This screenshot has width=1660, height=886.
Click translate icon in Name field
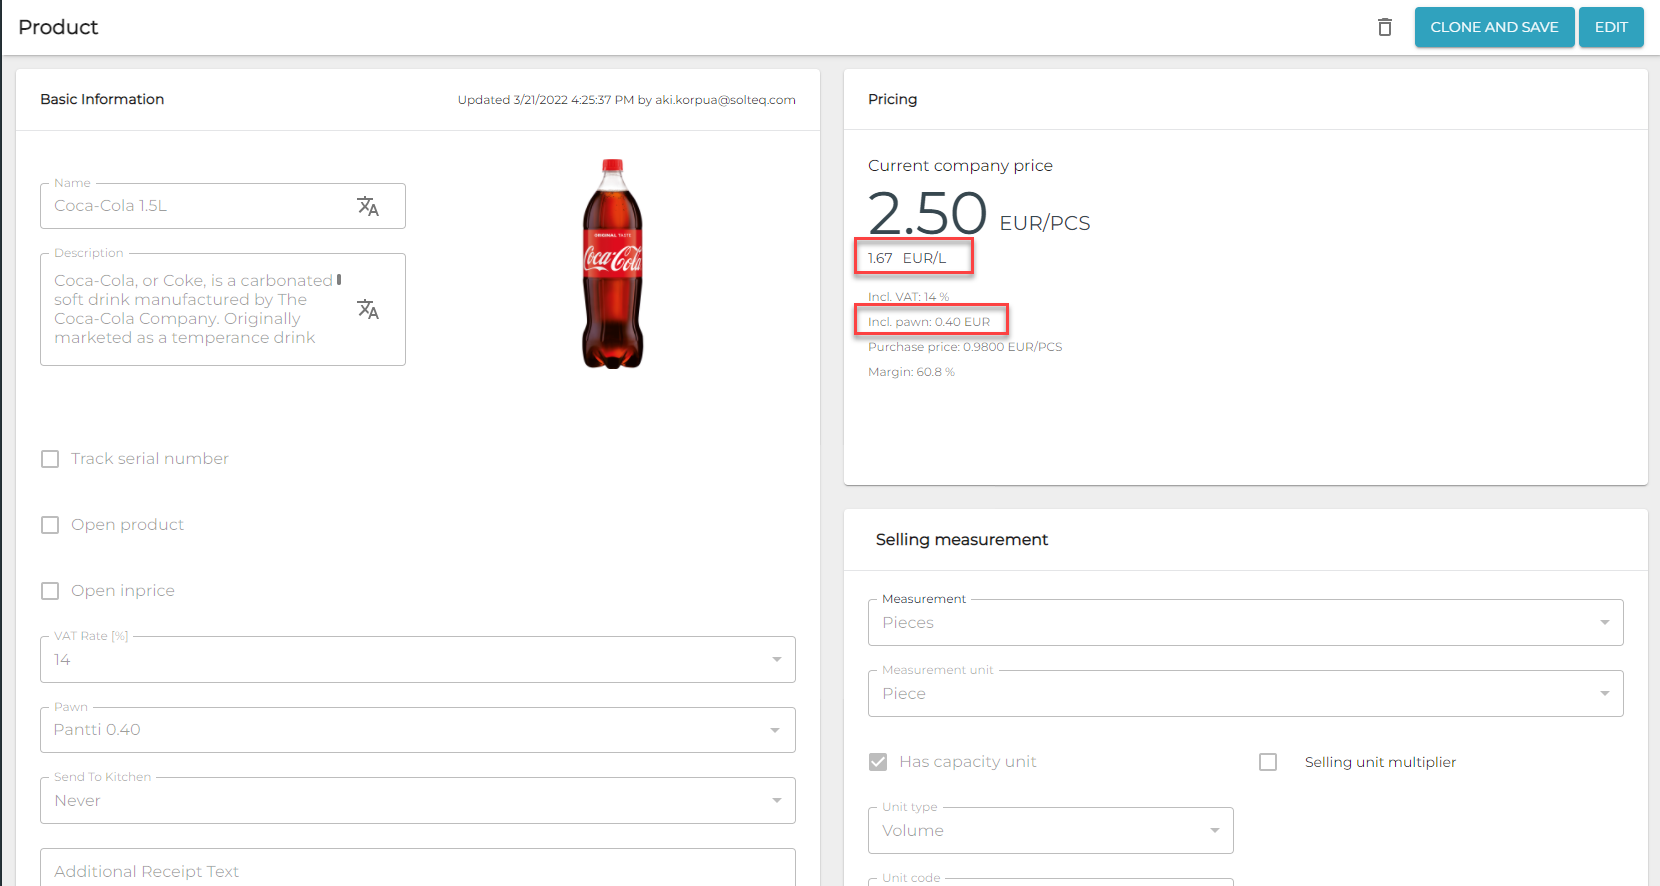point(368,206)
